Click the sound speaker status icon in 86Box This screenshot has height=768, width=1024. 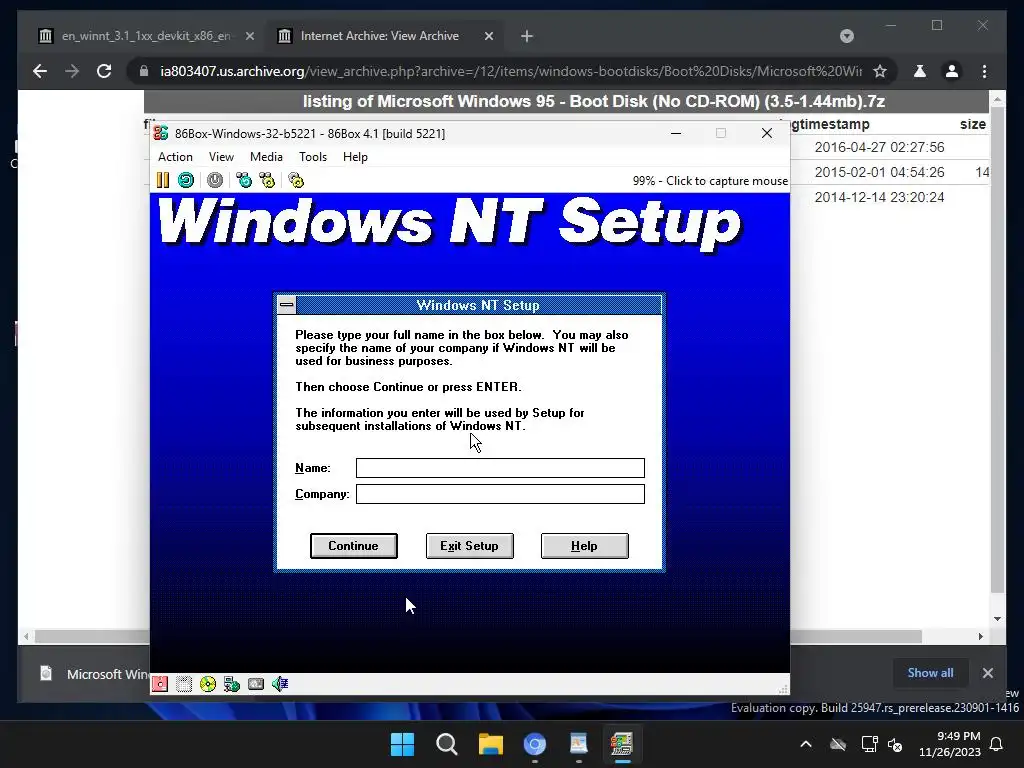pos(280,684)
